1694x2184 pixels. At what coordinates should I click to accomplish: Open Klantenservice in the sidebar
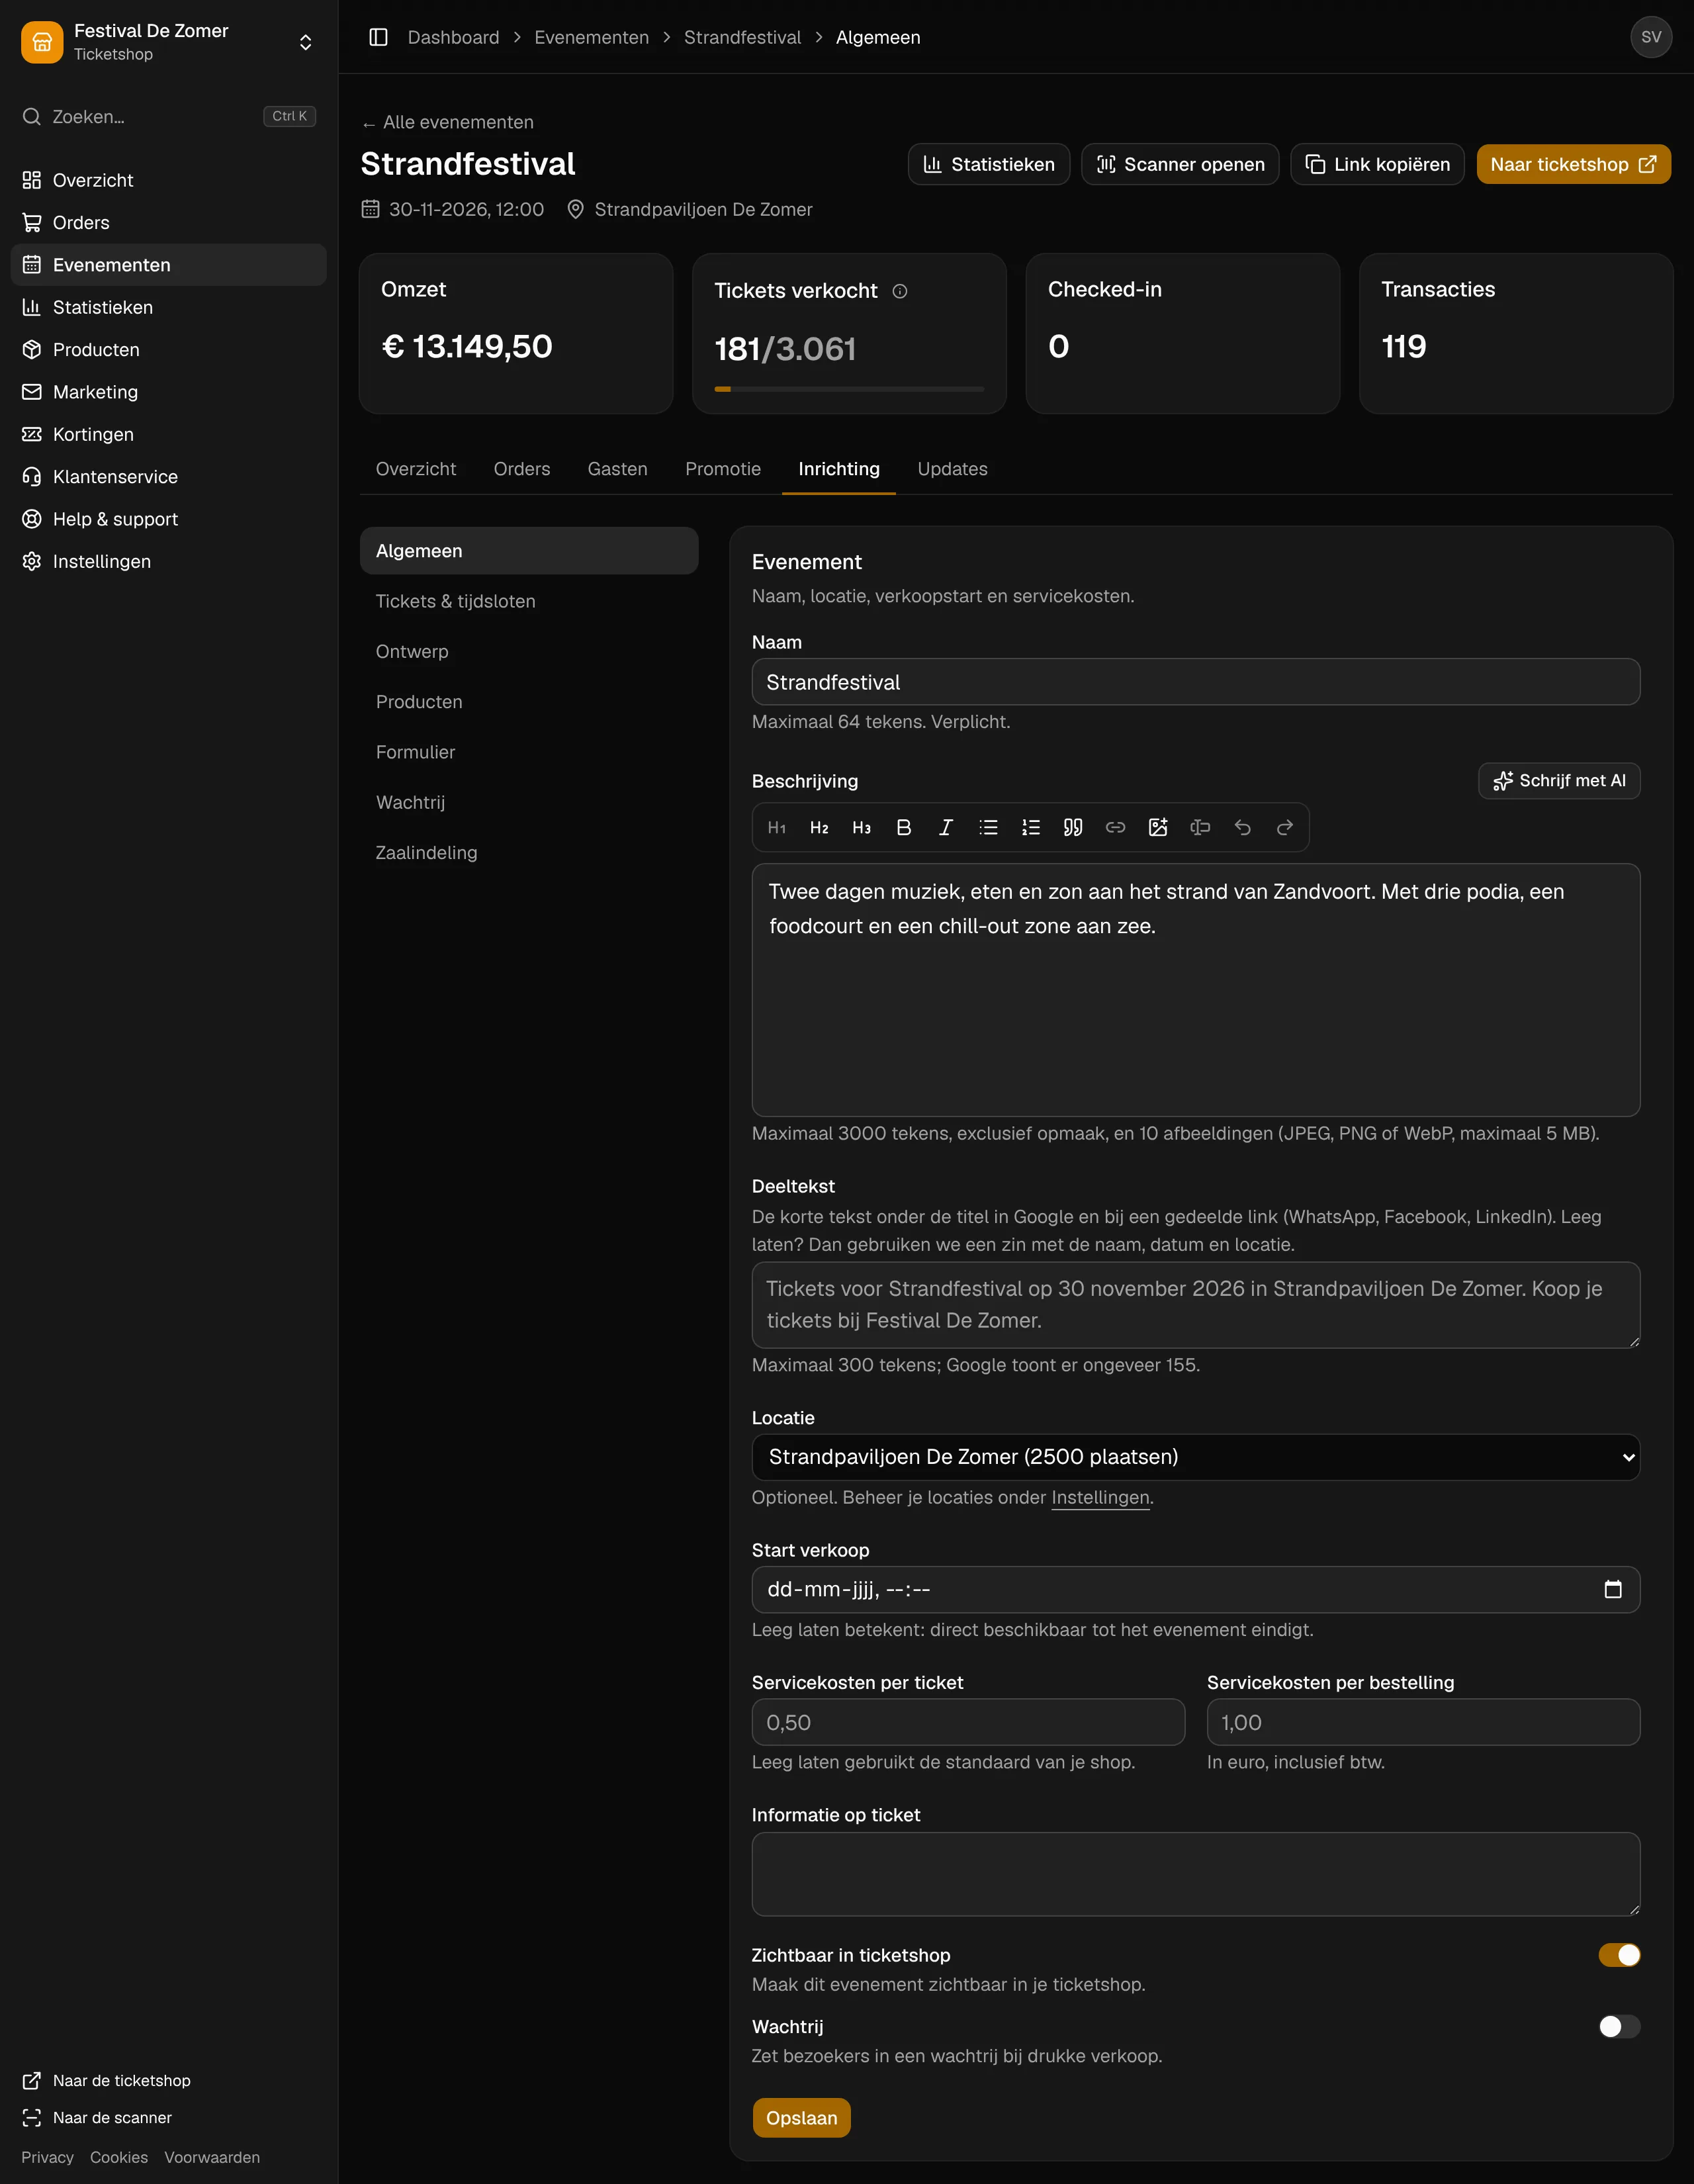pos(169,477)
